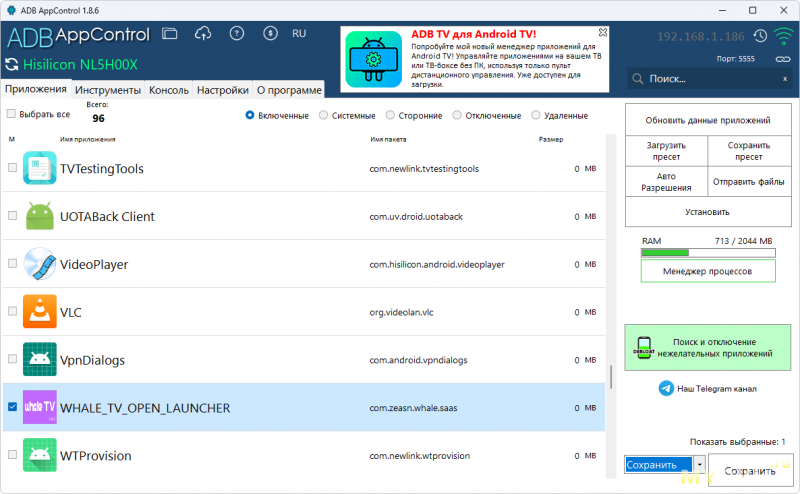The width and height of the screenshot is (800, 494).
Task: Check the VLC row checkbox
Action: pyautogui.click(x=13, y=311)
